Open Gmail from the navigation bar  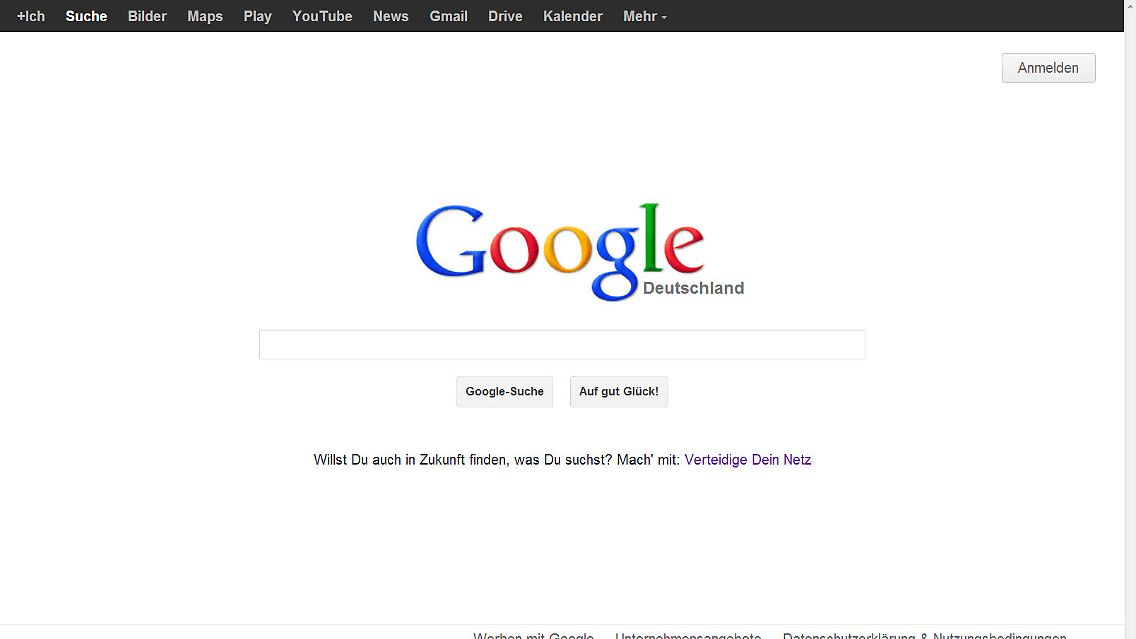(448, 16)
